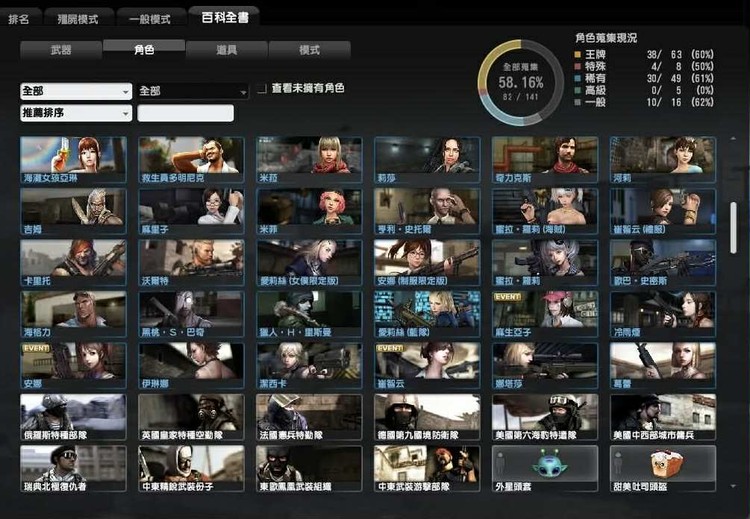Select the 法國憲兵特勤隊 card
Viewport: 750px width, 519px height.
309,417
